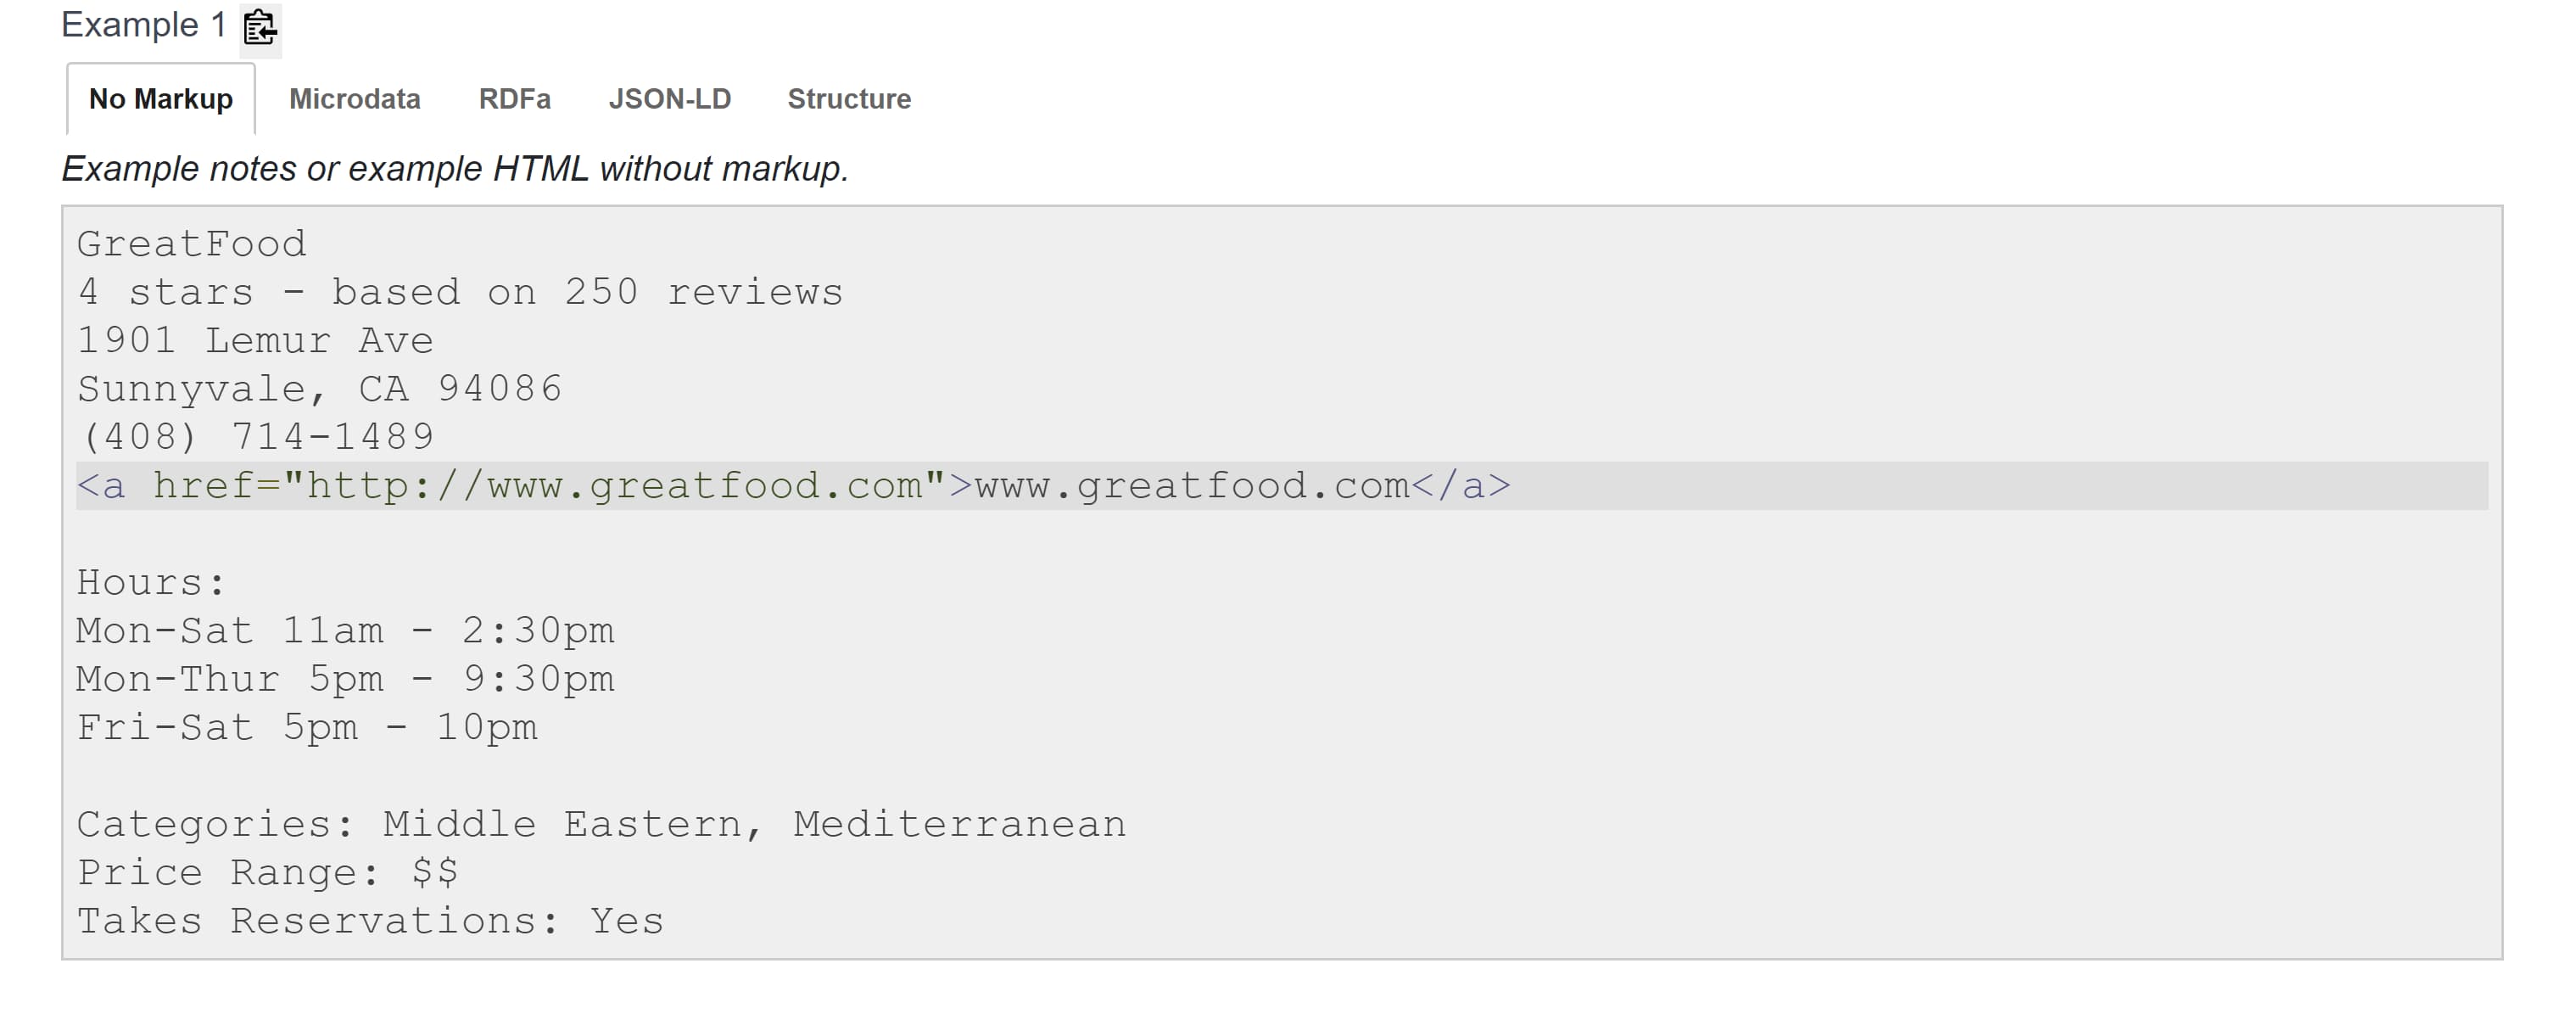The image size is (2576, 1014).
Task: Click the tab bar scrollable region
Action: (x=493, y=98)
